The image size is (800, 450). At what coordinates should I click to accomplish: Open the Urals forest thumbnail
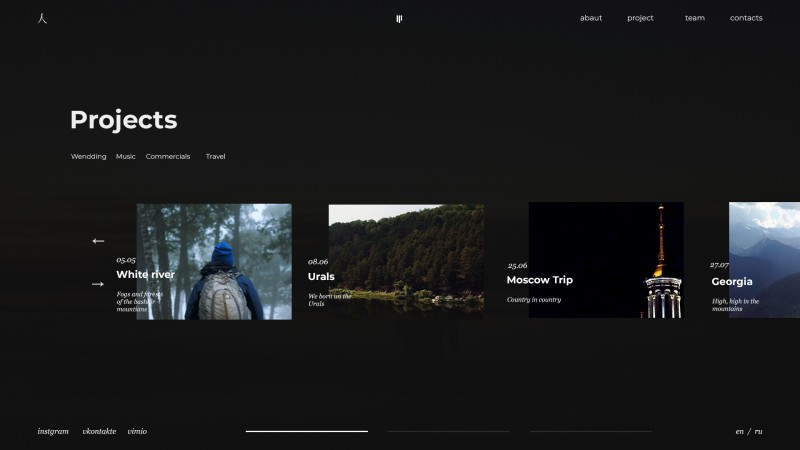tap(407, 262)
